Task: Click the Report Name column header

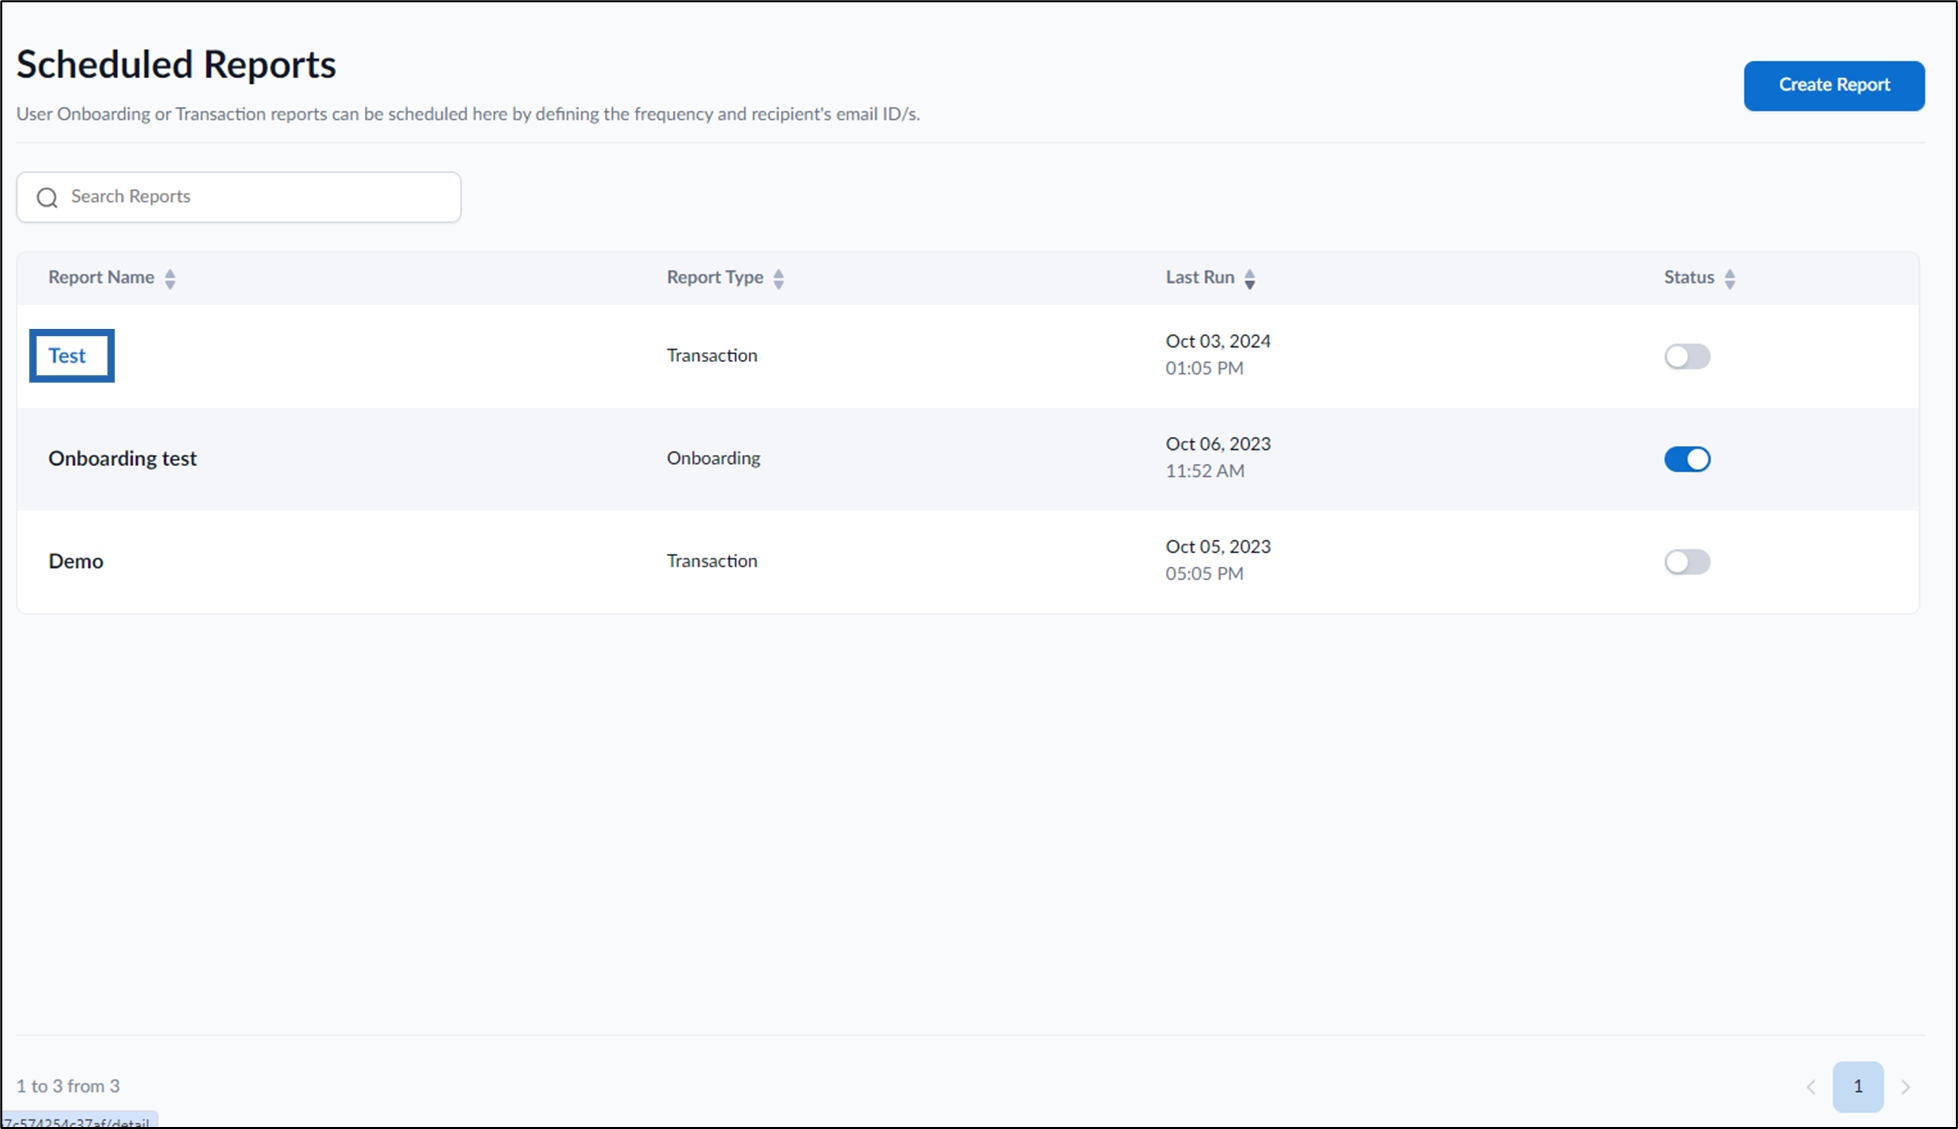Action: [x=101, y=277]
